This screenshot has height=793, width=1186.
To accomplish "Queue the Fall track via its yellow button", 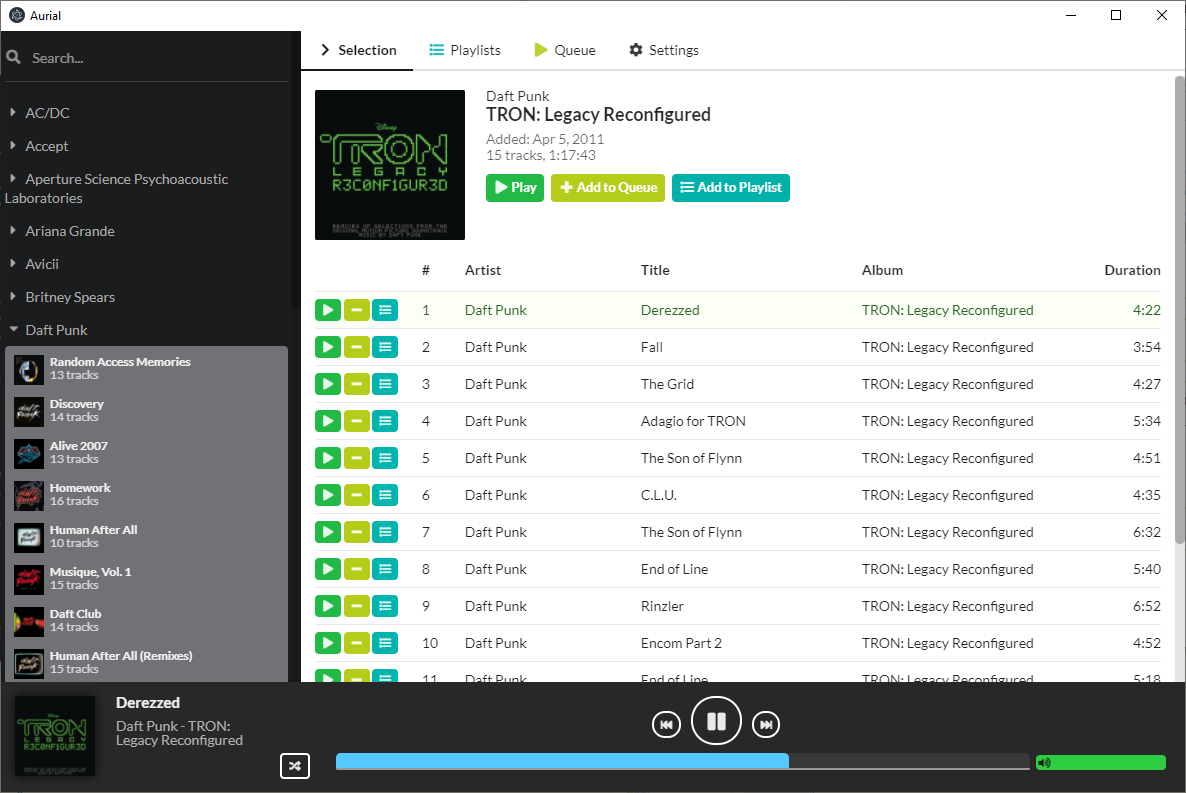I will (x=356, y=347).
